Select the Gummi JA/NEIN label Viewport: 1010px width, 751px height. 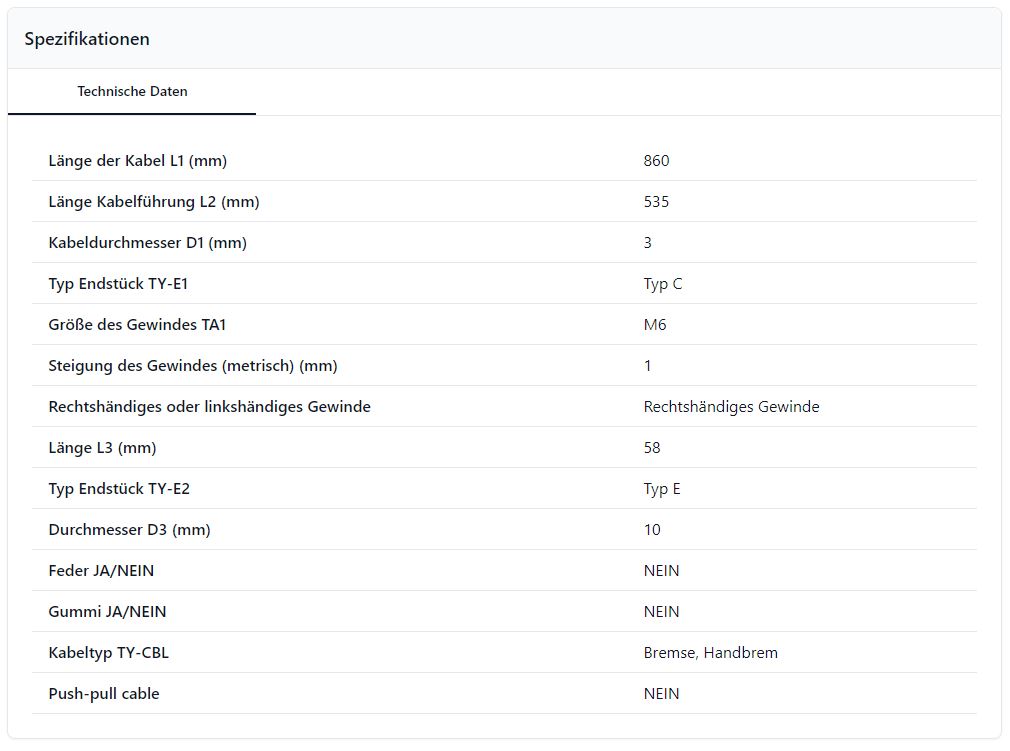click(x=107, y=612)
